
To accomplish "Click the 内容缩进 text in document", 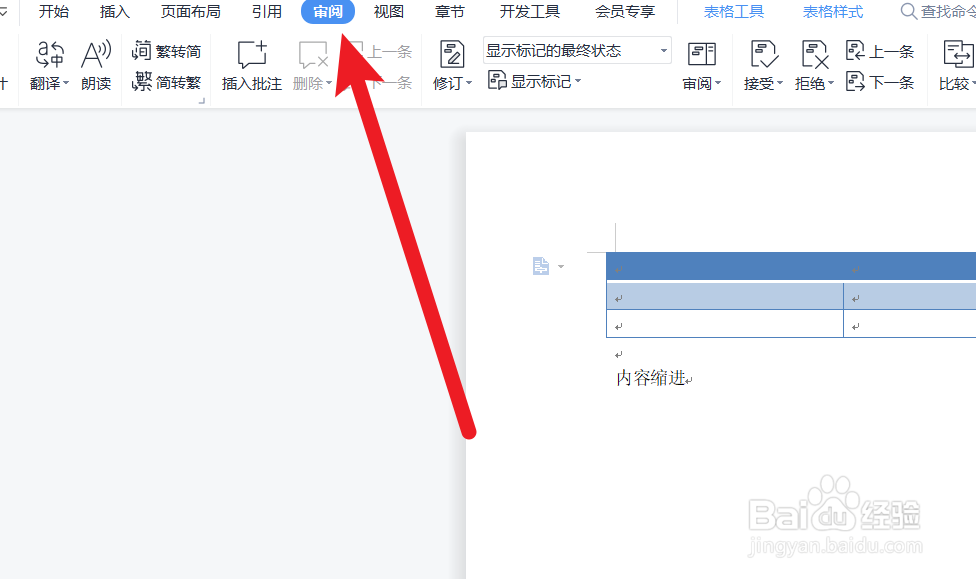I will click(650, 378).
